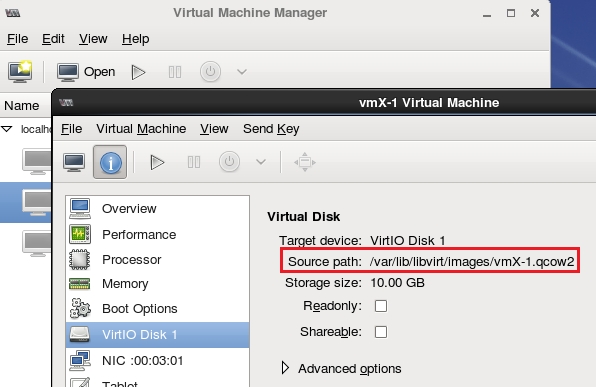Click the create new virtual machine icon
Viewport: 596px width, 387px height.
click(x=20, y=71)
